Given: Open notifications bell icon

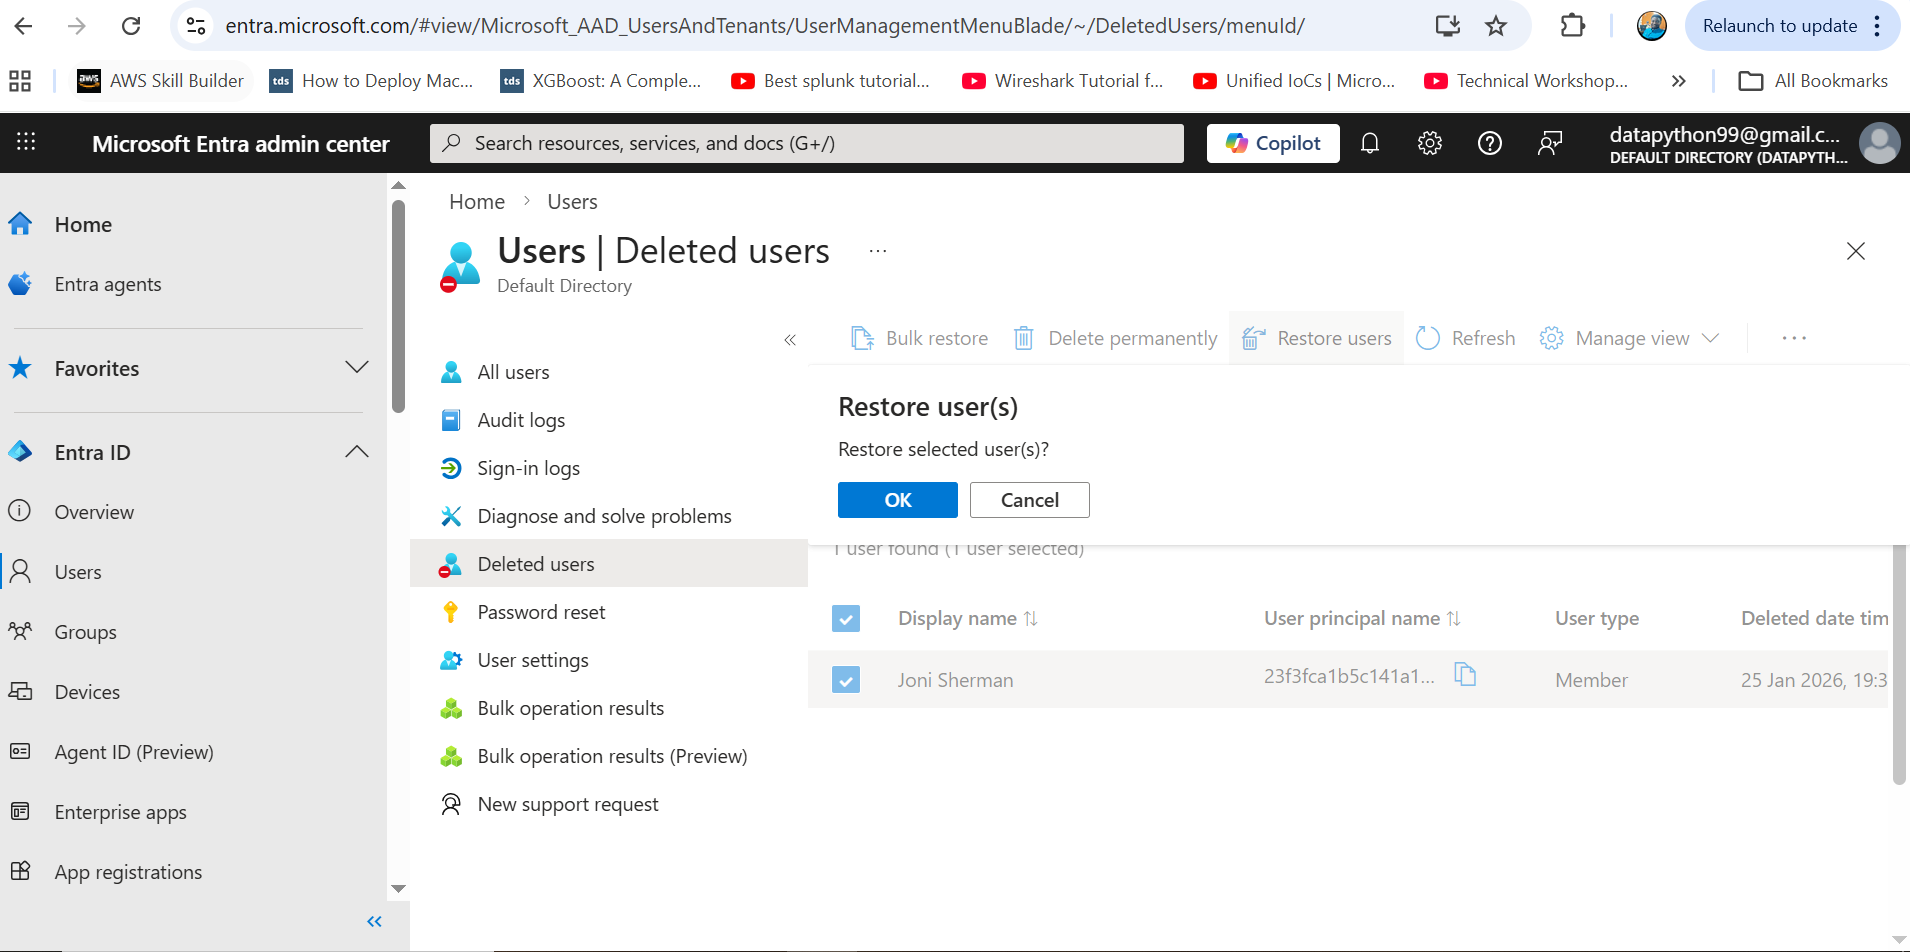Looking at the screenshot, I should (x=1370, y=143).
